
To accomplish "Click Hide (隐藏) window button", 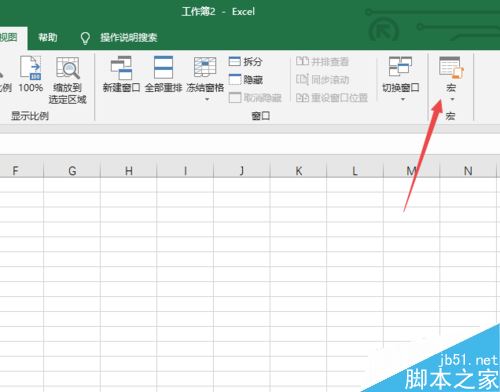I will click(x=246, y=80).
